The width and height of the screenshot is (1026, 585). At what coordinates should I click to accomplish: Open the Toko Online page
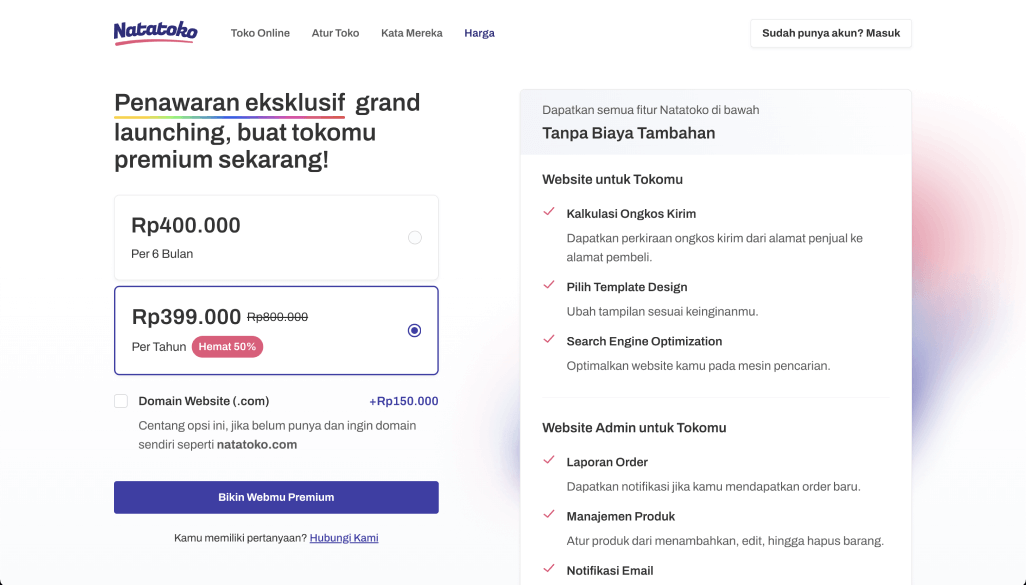pyautogui.click(x=260, y=33)
